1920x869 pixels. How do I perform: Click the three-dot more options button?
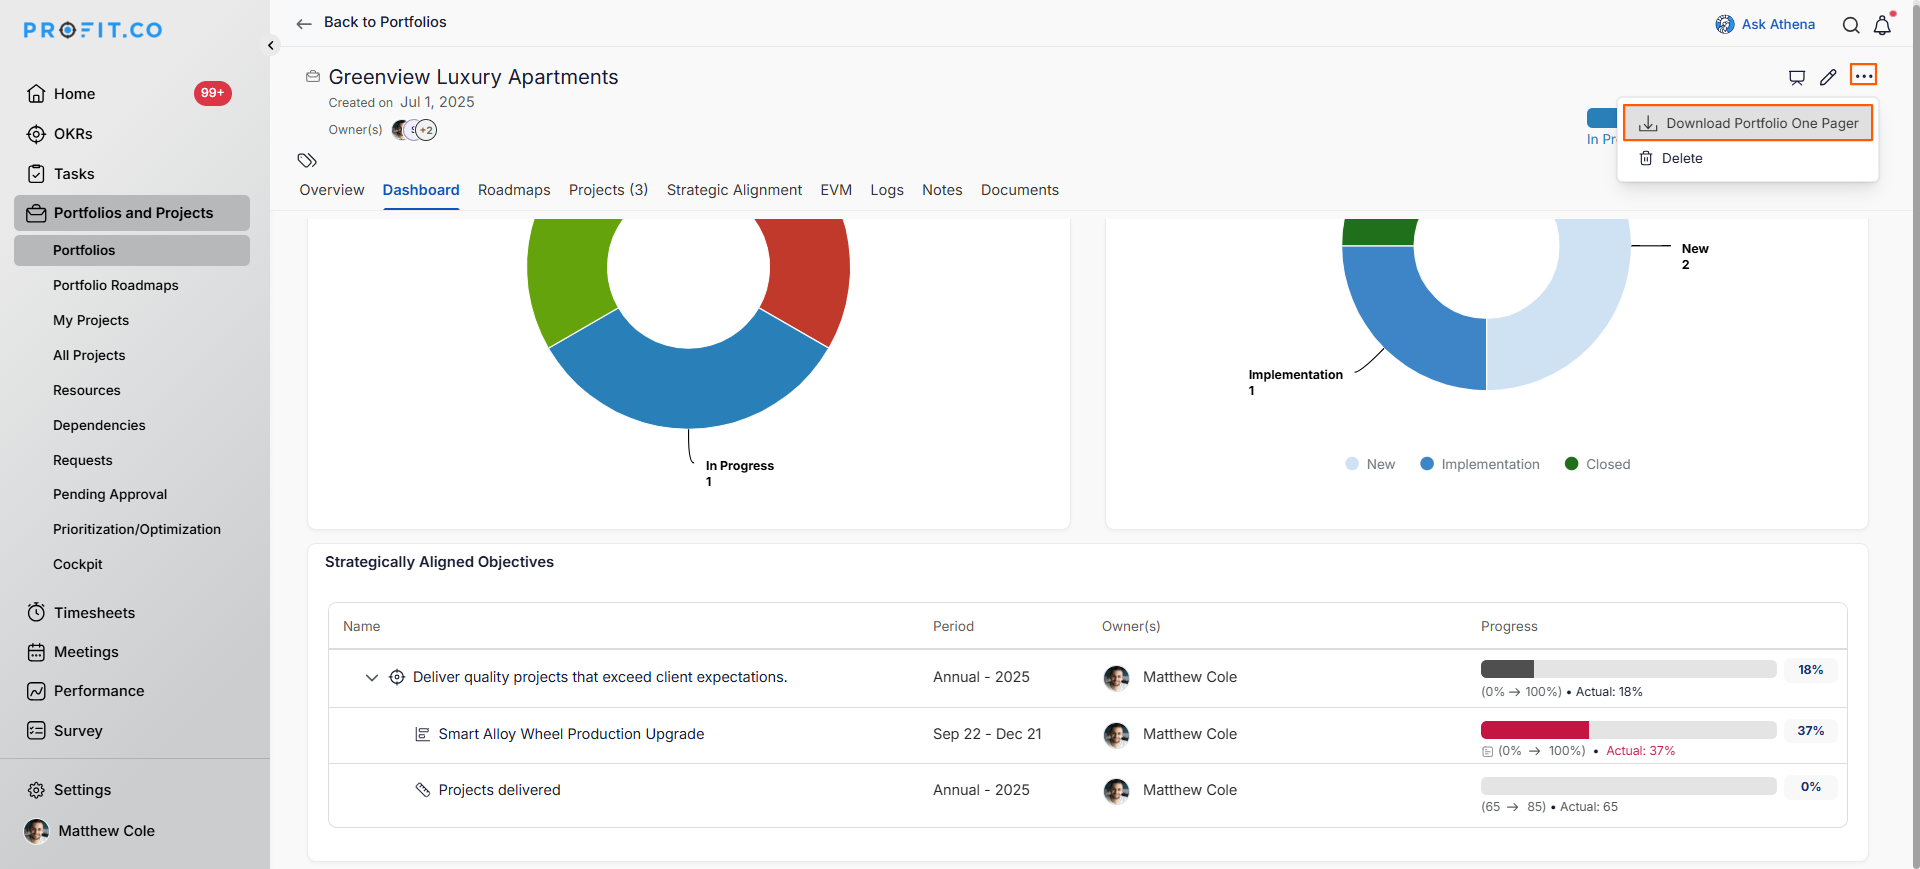[1863, 76]
